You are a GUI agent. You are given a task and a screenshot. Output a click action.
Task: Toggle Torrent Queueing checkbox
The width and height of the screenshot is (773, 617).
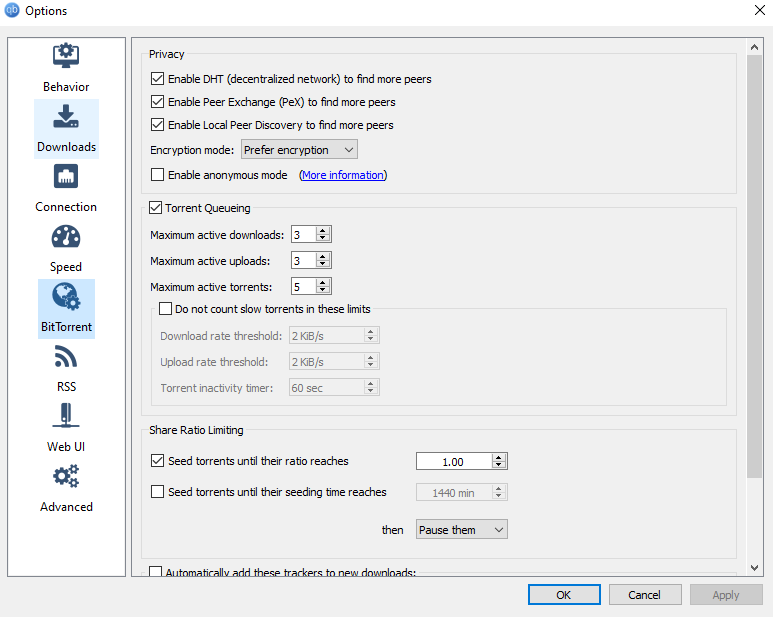point(156,208)
